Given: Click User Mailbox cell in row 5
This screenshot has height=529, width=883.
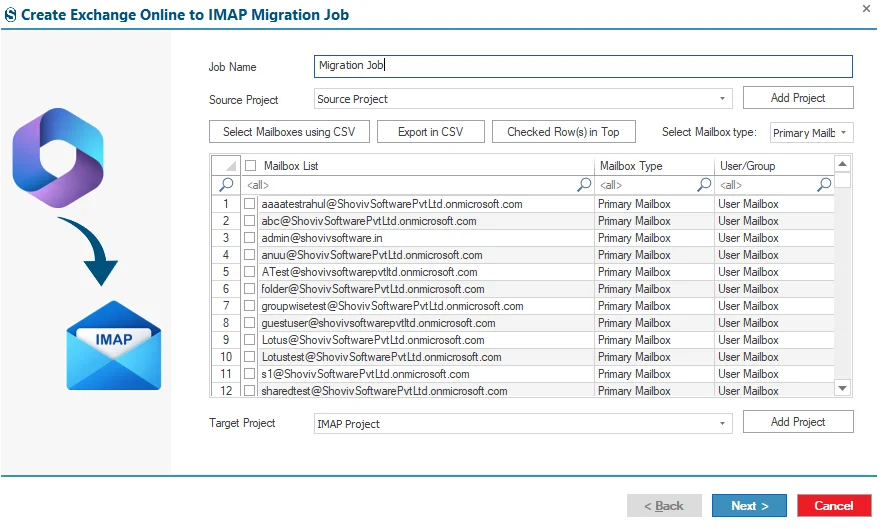Looking at the screenshot, I should (x=774, y=272).
